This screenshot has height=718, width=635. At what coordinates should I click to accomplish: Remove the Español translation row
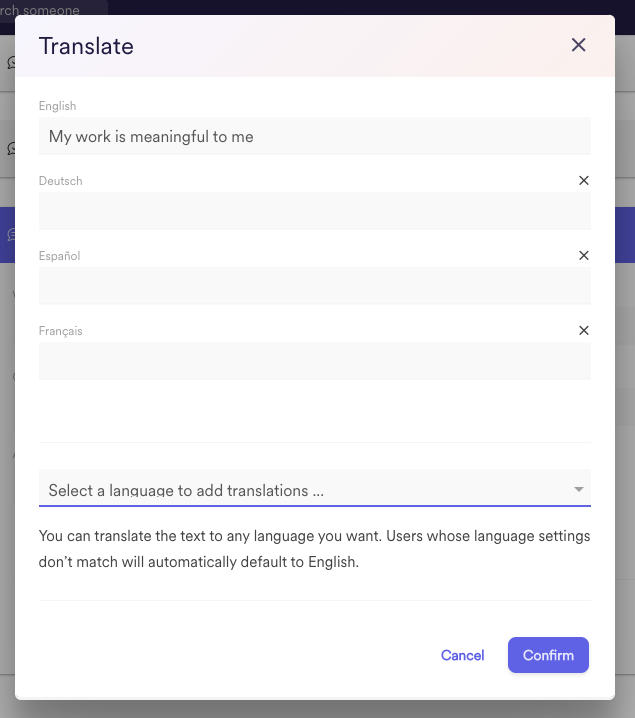[584, 256]
